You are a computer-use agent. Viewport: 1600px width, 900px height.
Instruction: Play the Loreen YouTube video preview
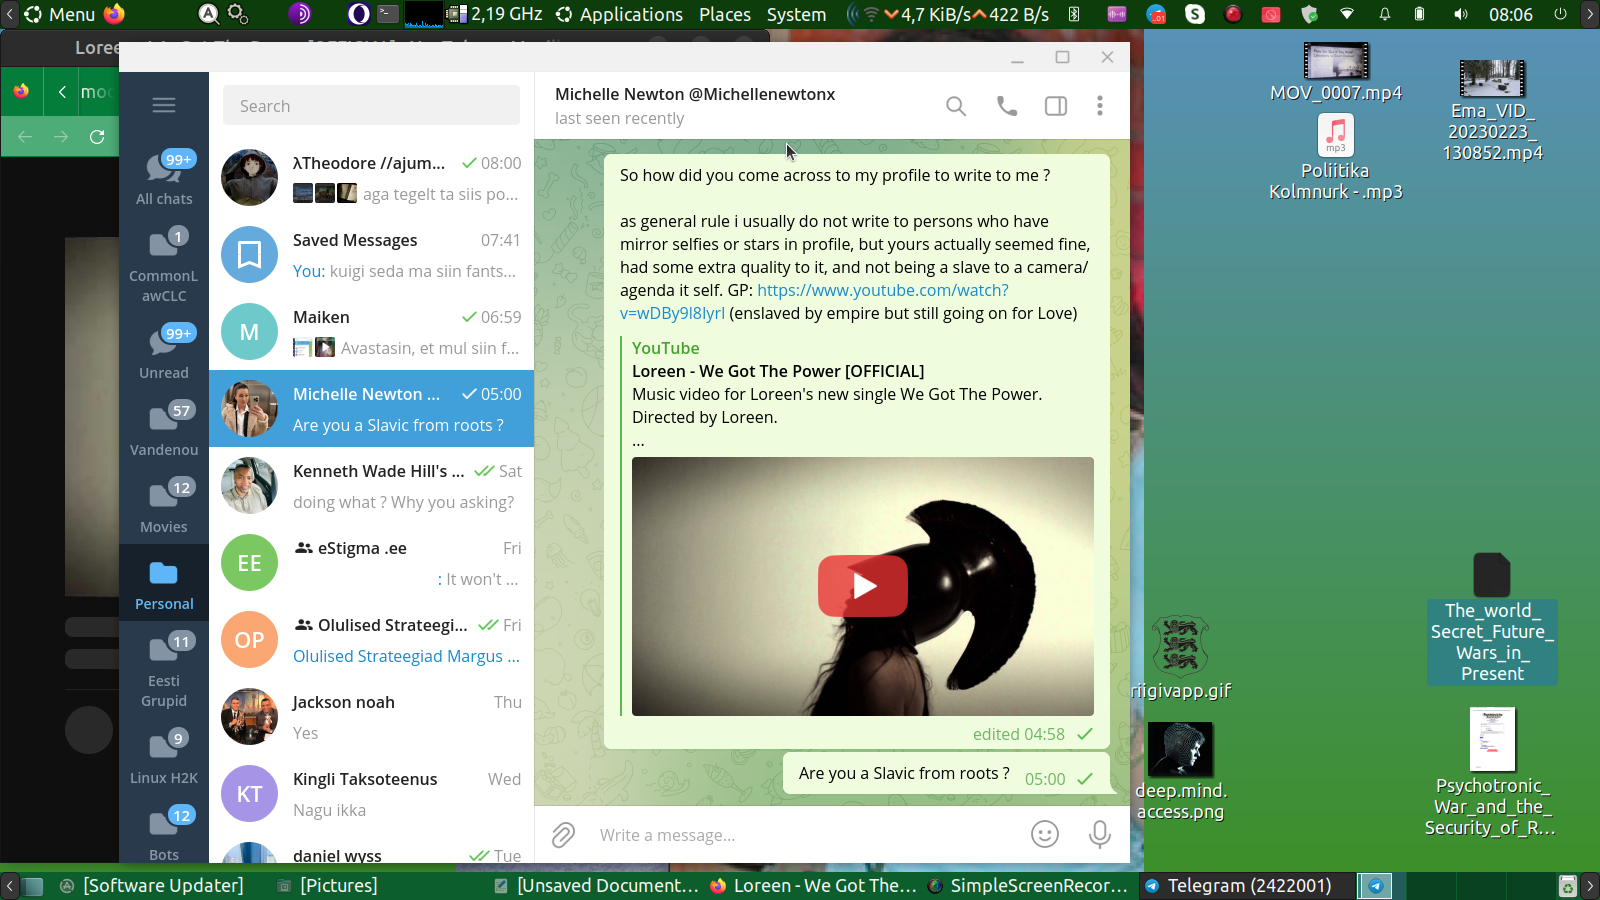pos(863,586)
